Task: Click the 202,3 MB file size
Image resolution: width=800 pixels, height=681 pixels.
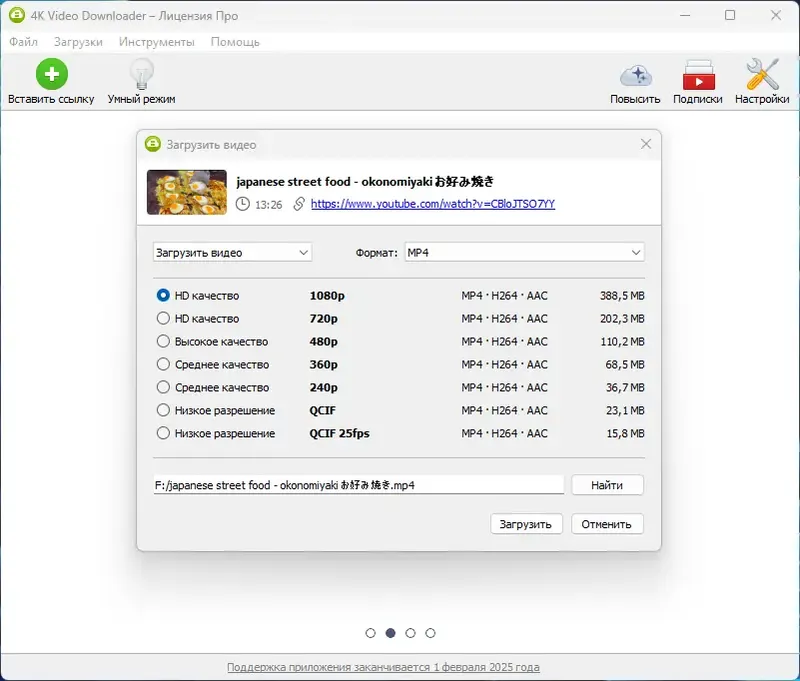Action: tap(622, 318)
